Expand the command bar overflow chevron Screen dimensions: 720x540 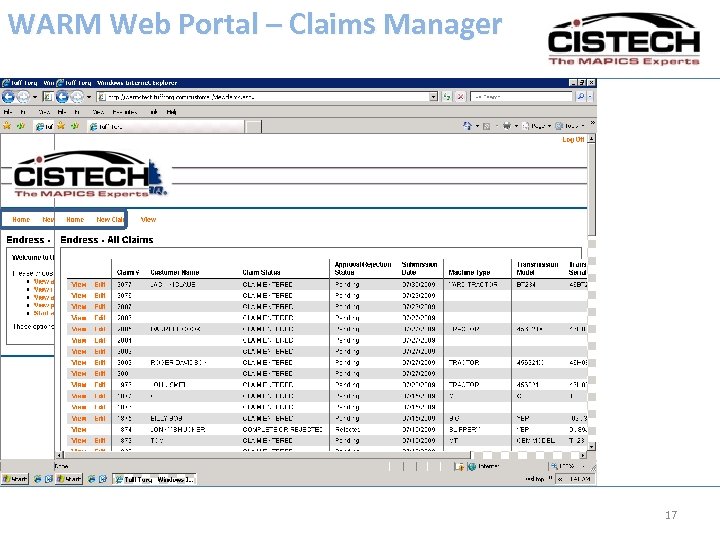pyautogui.click(x=592, y=123)
